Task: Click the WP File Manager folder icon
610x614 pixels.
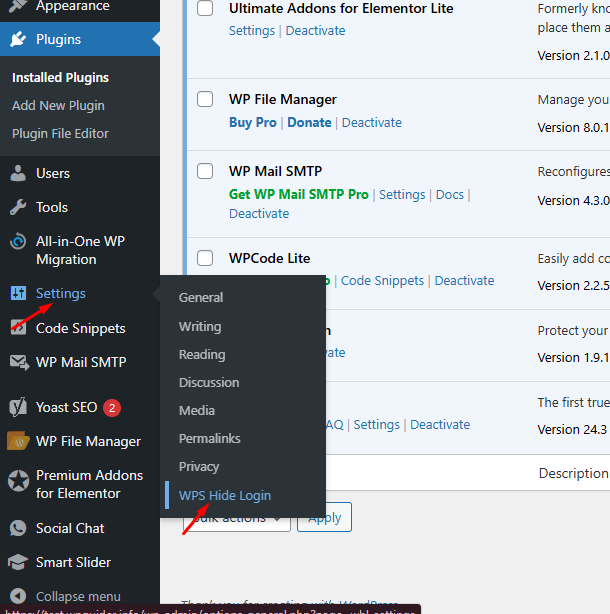Action: coord(18,441)
